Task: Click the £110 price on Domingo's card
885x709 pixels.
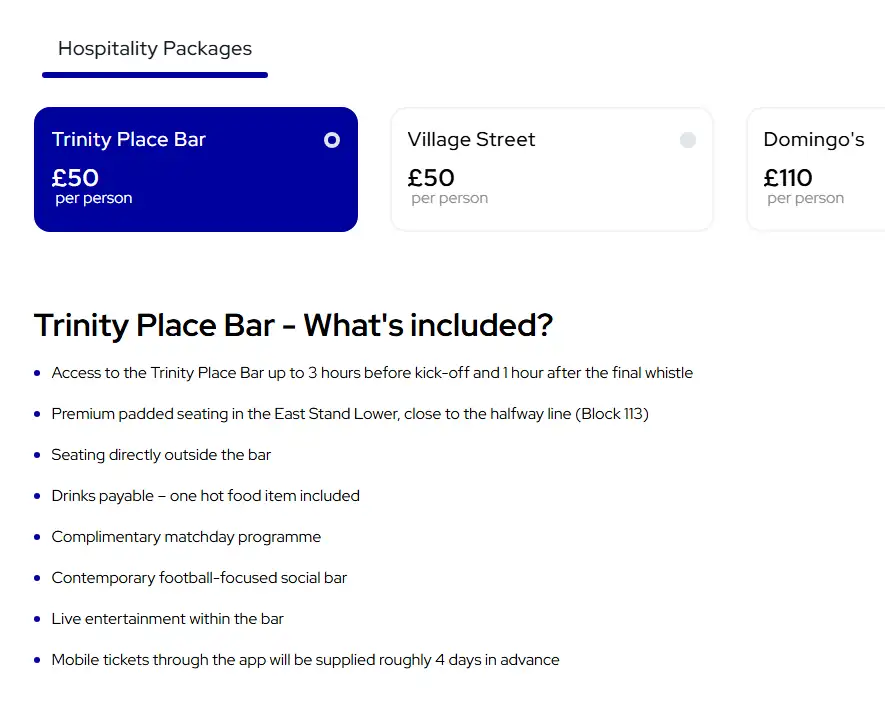Action: coord(788,178)
